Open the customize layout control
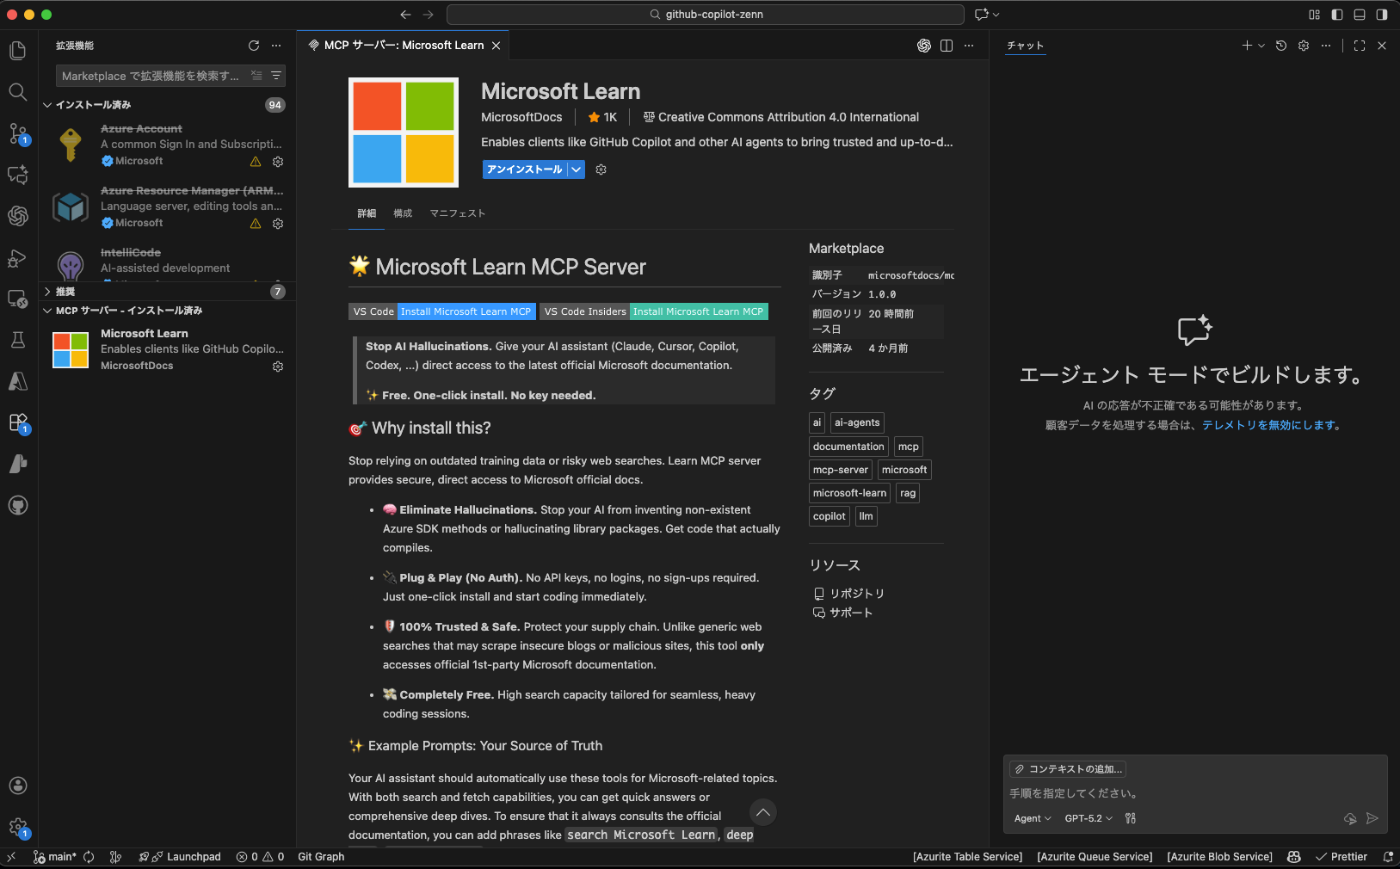Screen dimensions: 1400x869 [1315, 15]
